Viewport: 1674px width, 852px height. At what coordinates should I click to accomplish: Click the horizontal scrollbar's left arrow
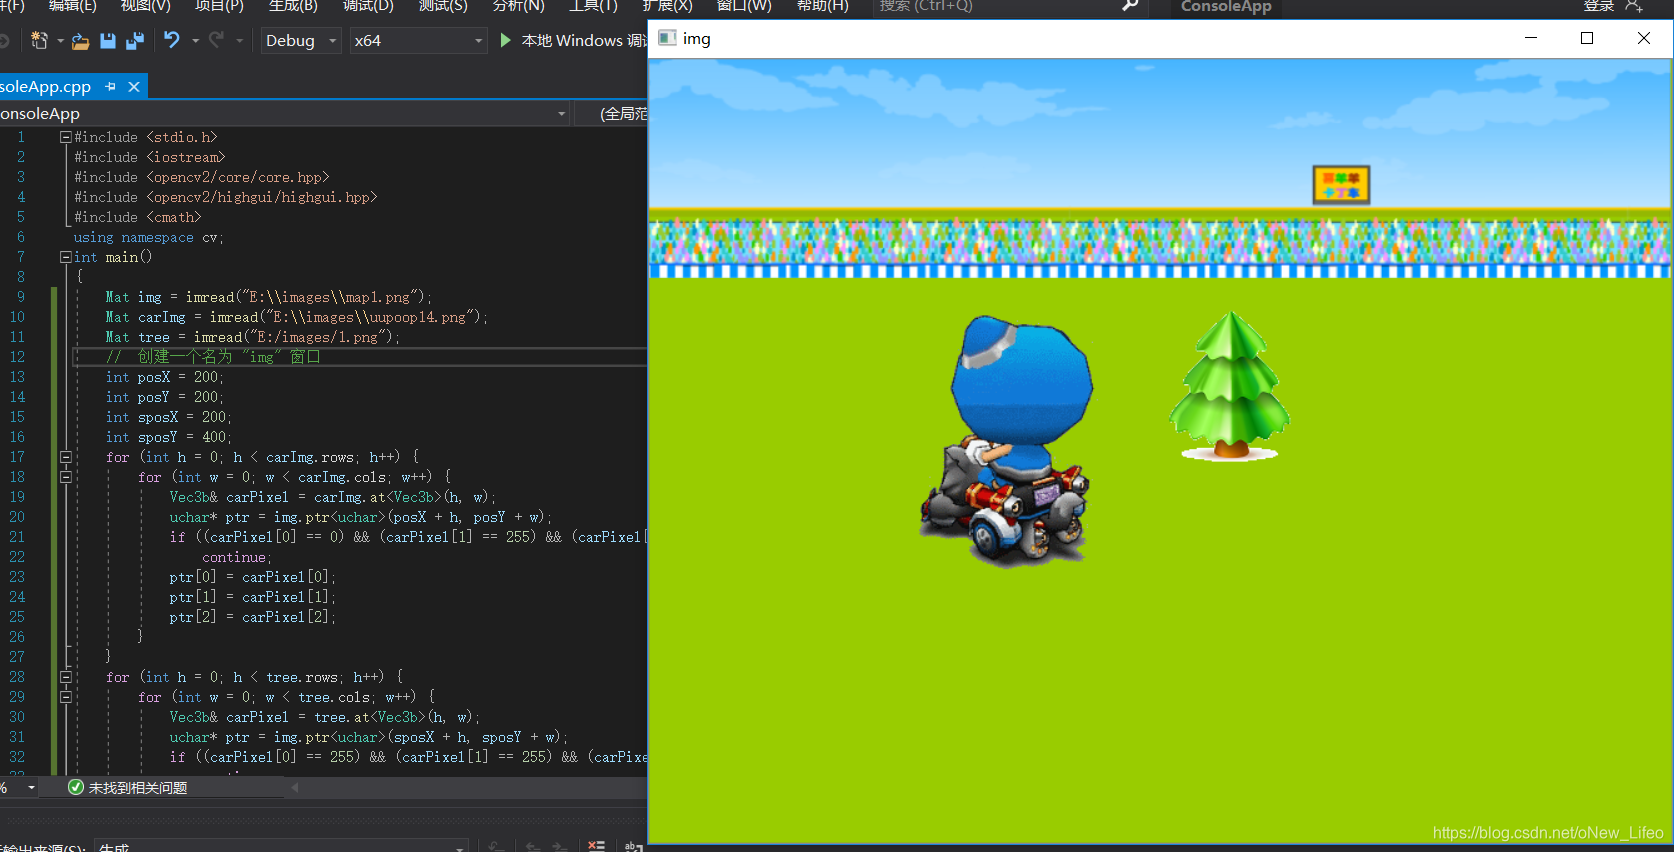295,788
